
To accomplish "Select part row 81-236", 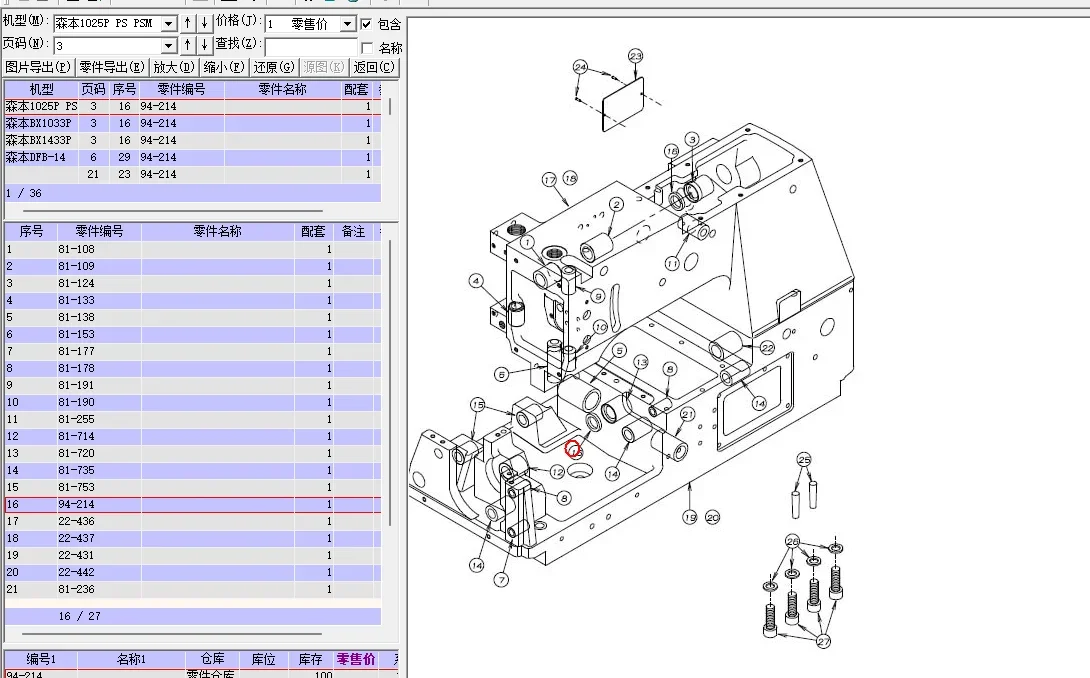I will [x=193, y=589].
